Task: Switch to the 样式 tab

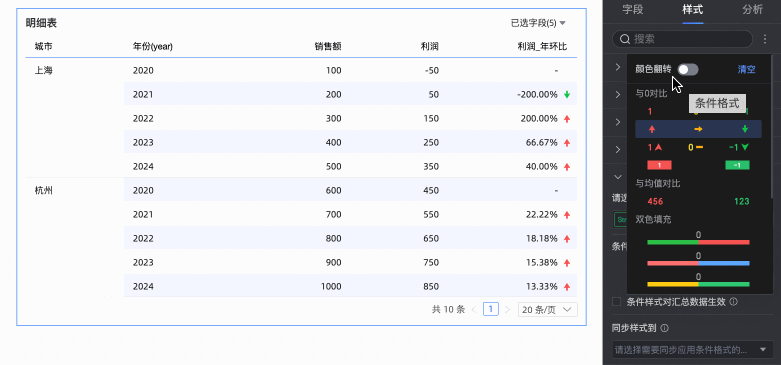Action: (693, 9)
